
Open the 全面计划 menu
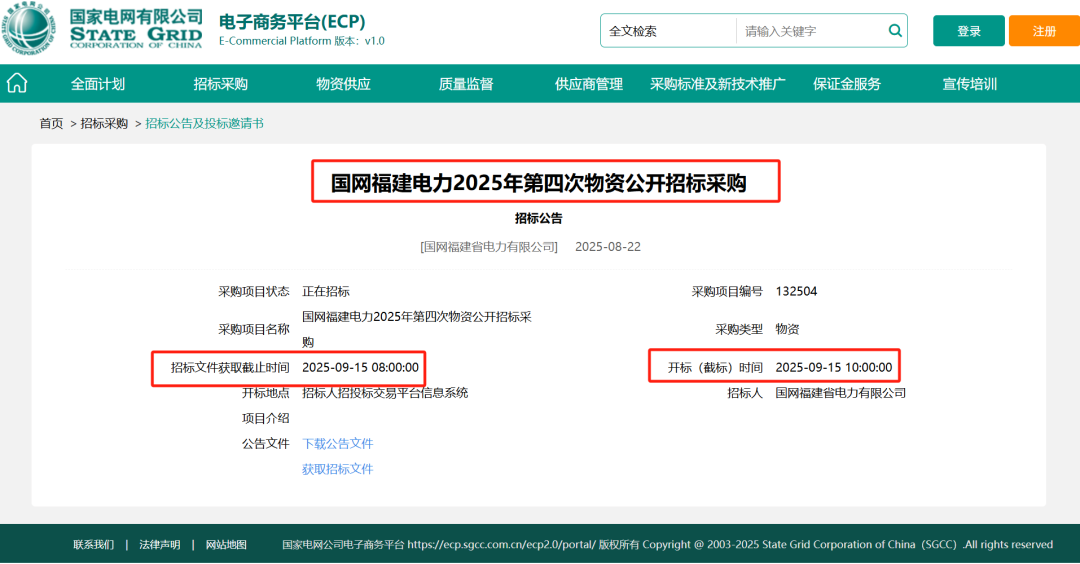pos(98,84)
